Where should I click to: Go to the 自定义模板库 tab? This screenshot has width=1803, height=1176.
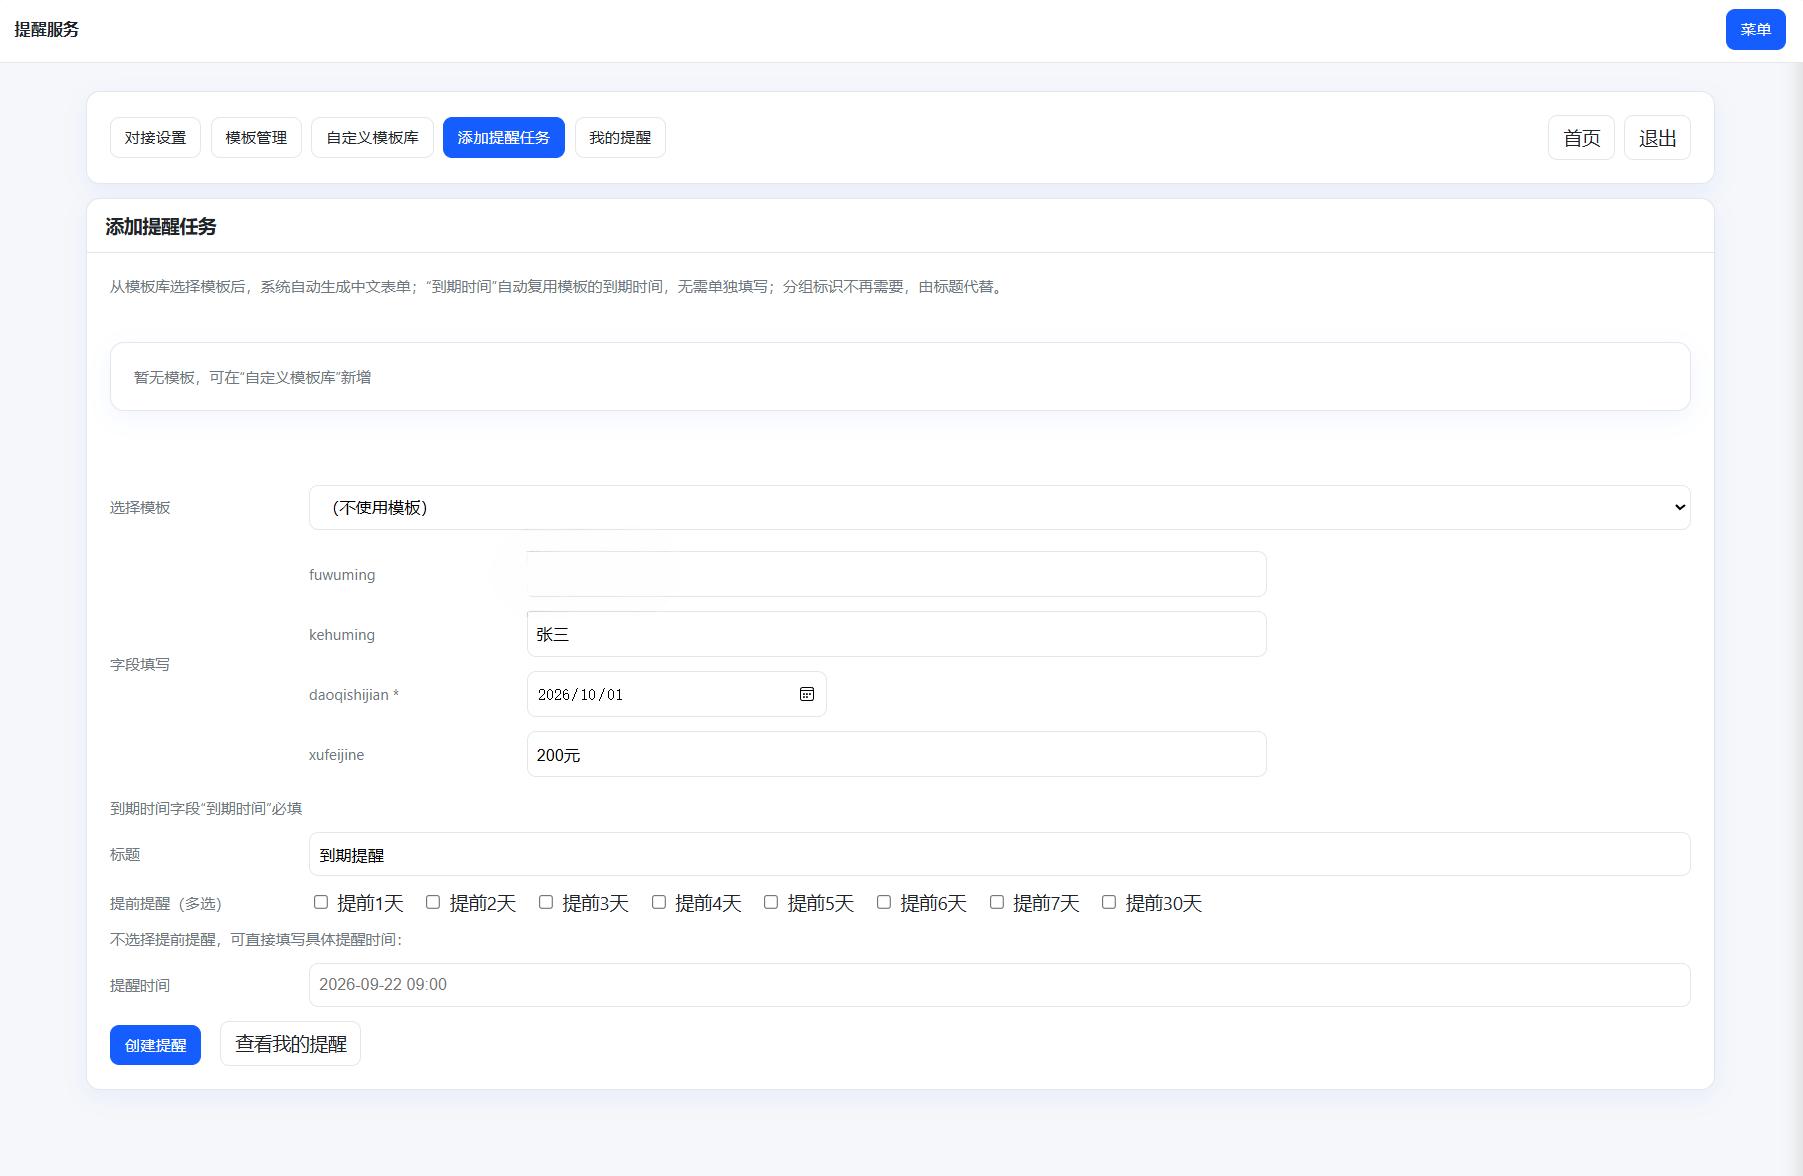(x=372, y=137)
